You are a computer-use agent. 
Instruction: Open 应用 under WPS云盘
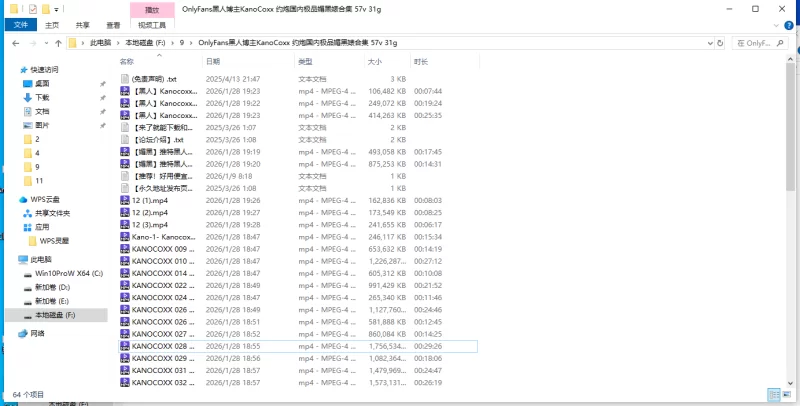(42, 227)
